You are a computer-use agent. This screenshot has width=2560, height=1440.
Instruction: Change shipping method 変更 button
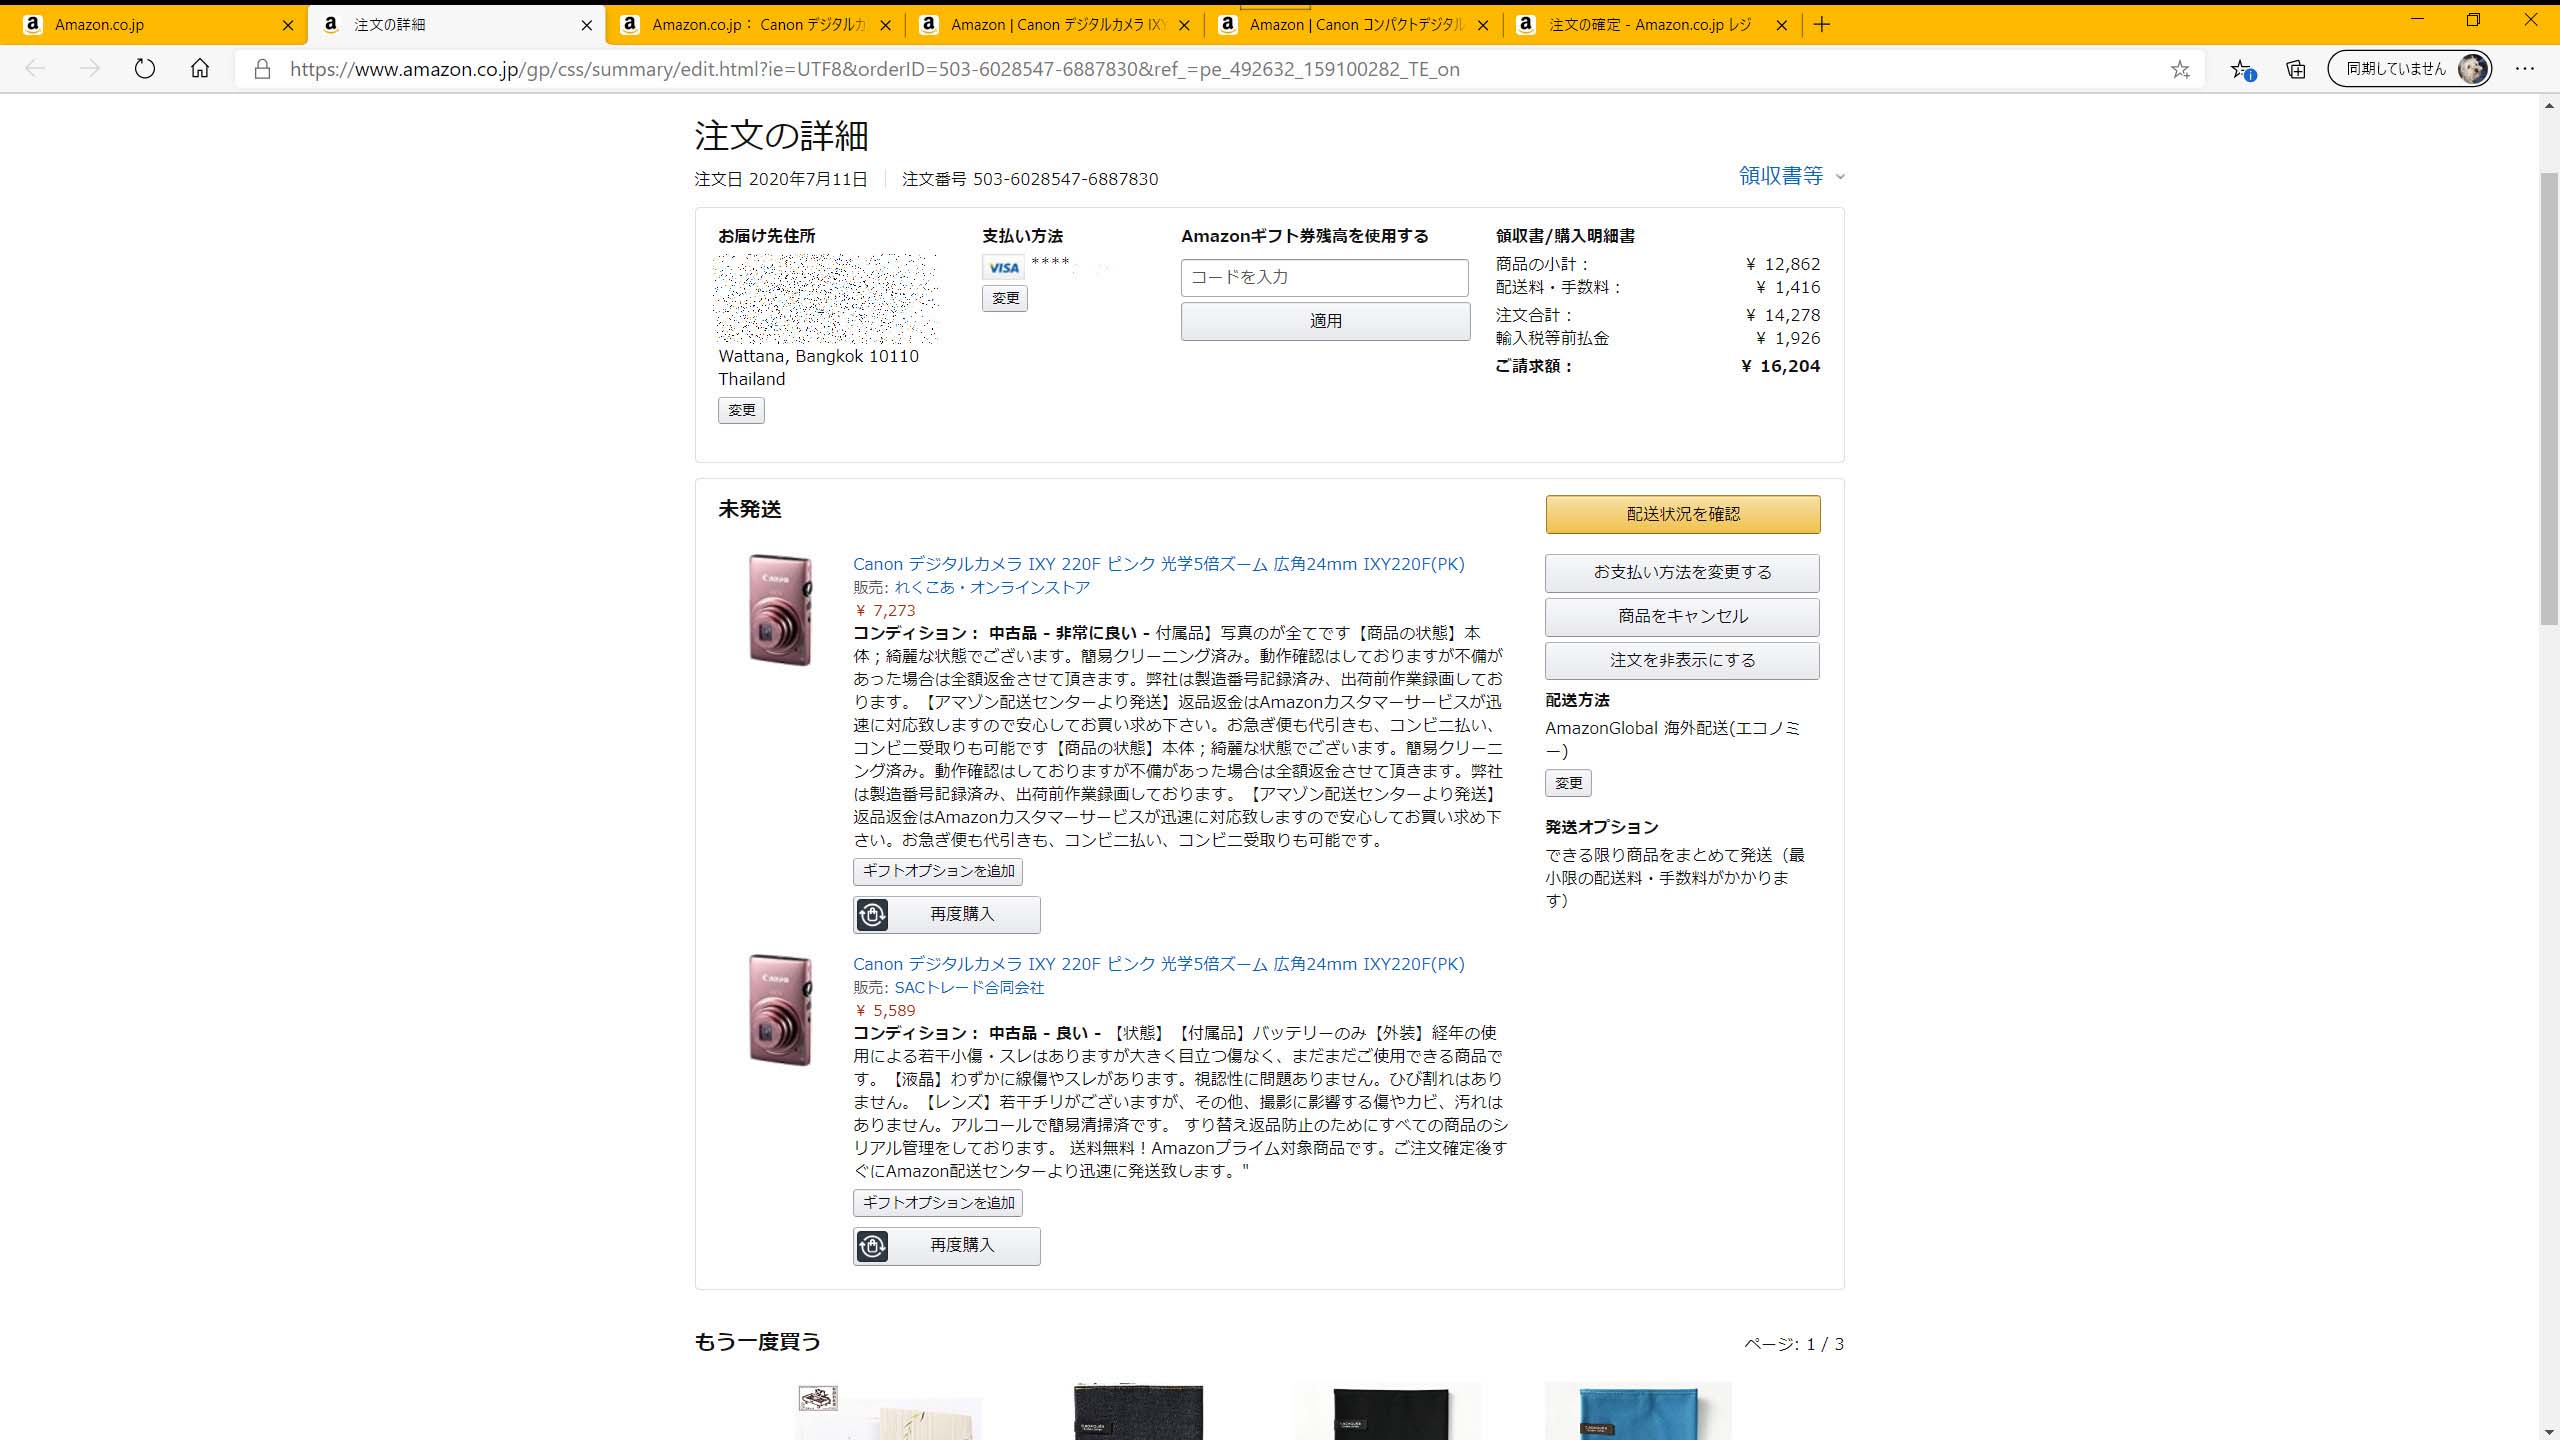click(x=1568, y=783)
